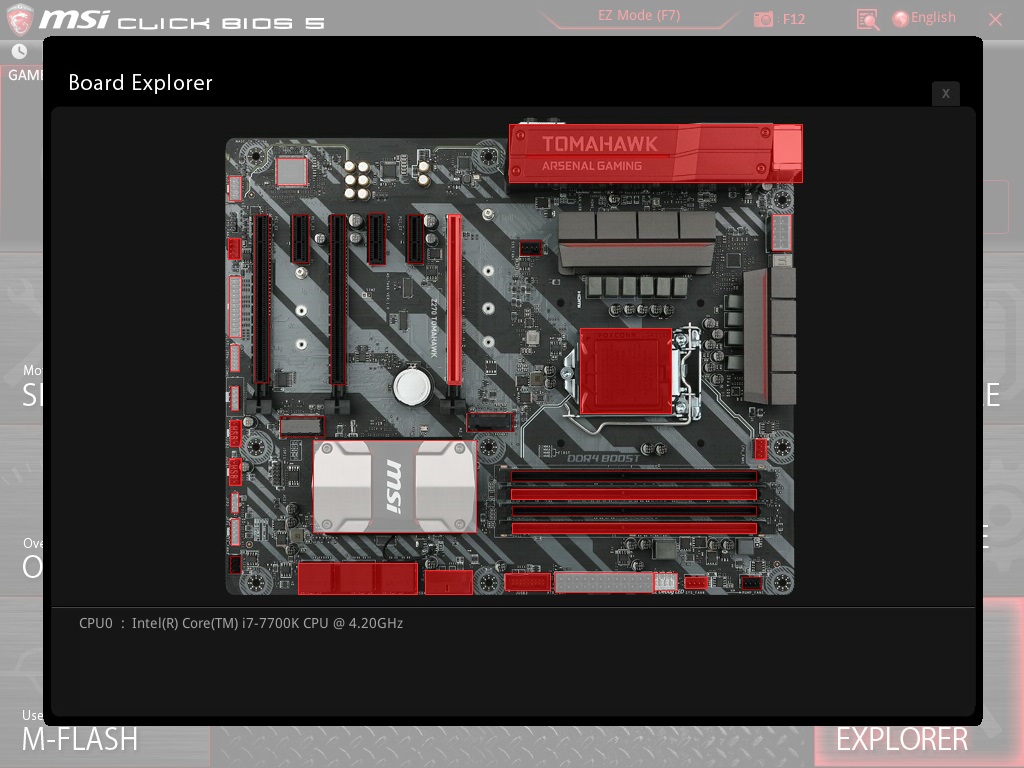Select the shielded audio codec chip
The height and width of the screenshot is (768, 1024).
291,172
